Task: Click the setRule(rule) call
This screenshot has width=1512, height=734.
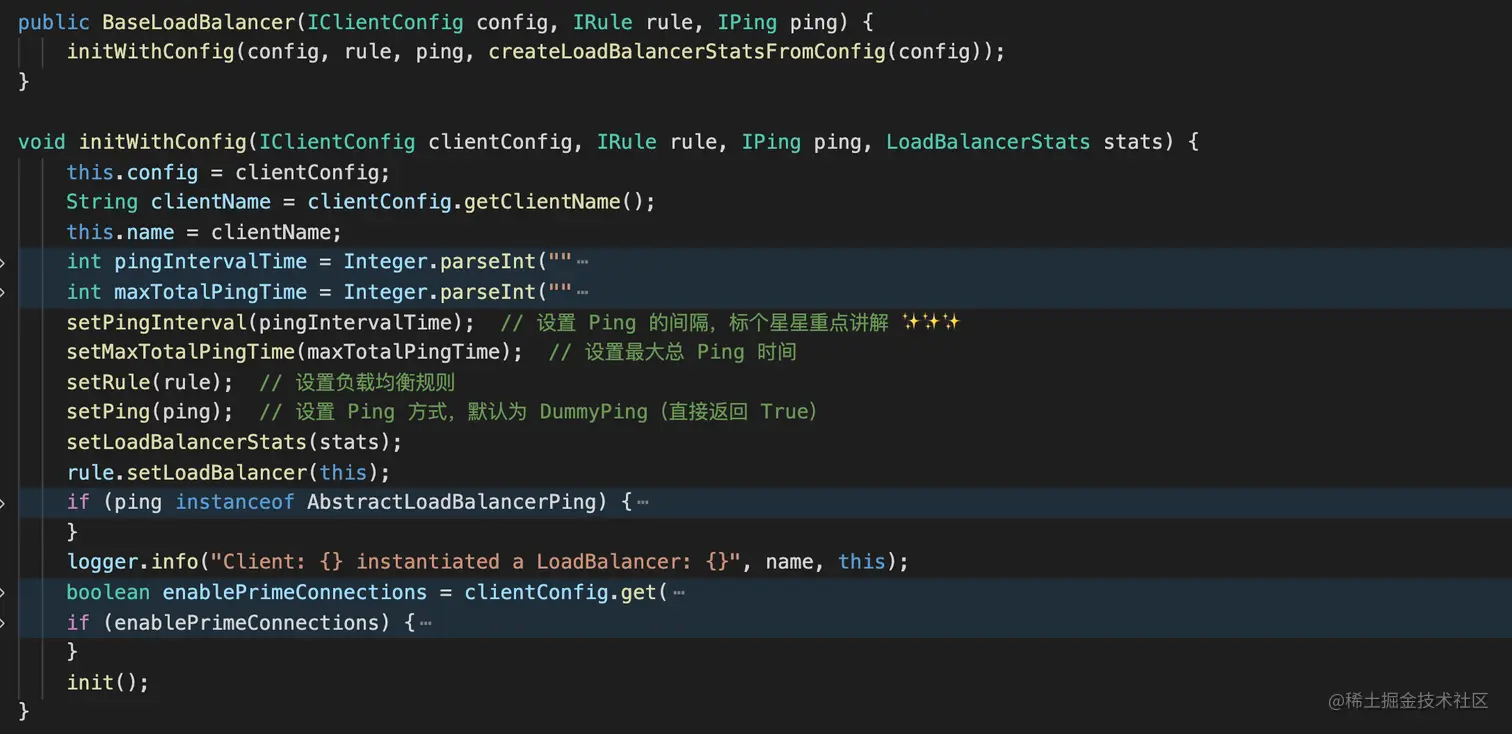Action: 150,382
